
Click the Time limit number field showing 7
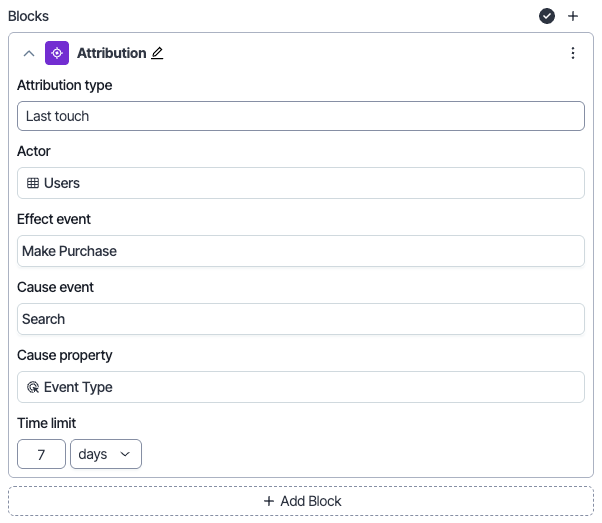41,454
